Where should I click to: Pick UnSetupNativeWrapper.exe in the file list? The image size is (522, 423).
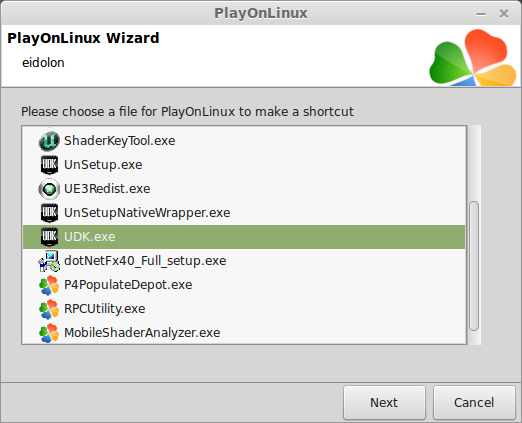(244, 213)
